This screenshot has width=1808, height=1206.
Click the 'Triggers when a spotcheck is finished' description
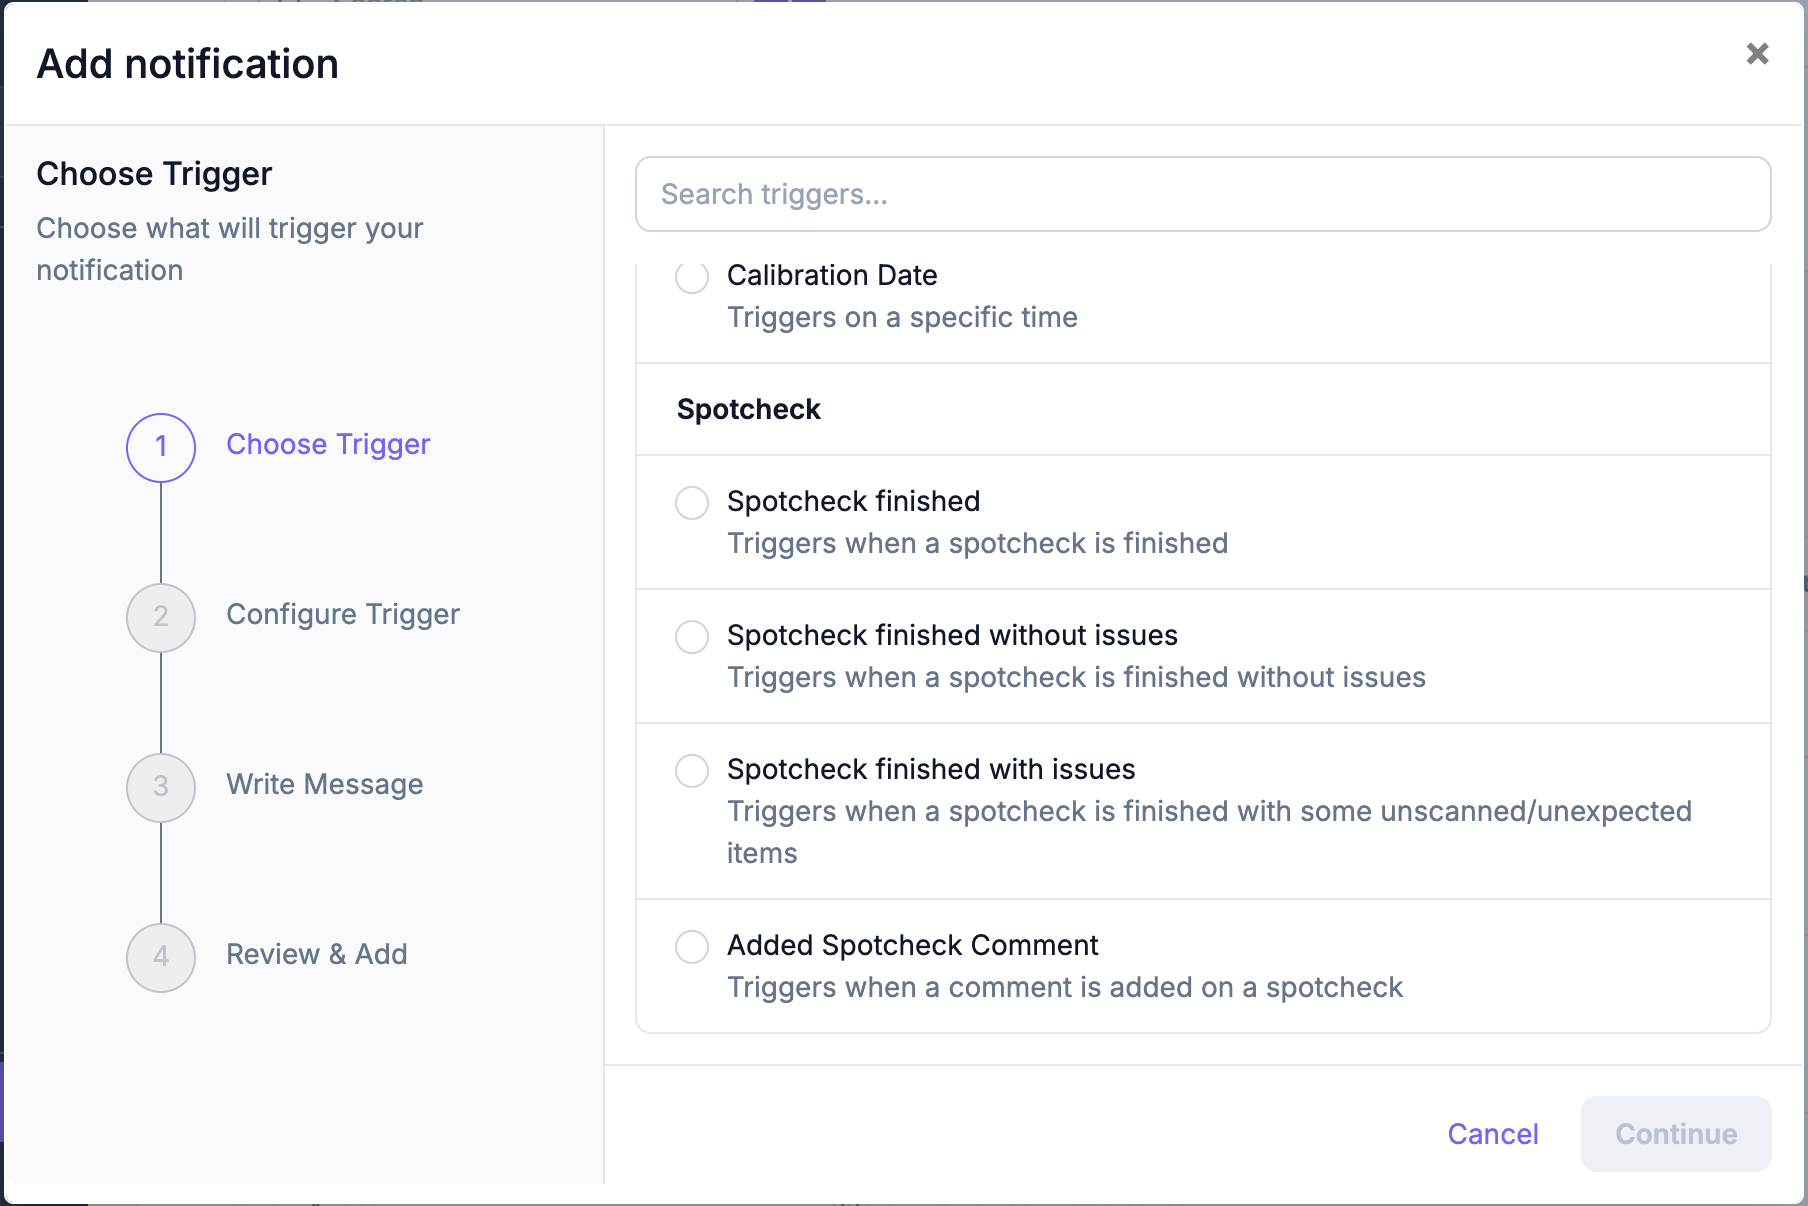[977, 543]
